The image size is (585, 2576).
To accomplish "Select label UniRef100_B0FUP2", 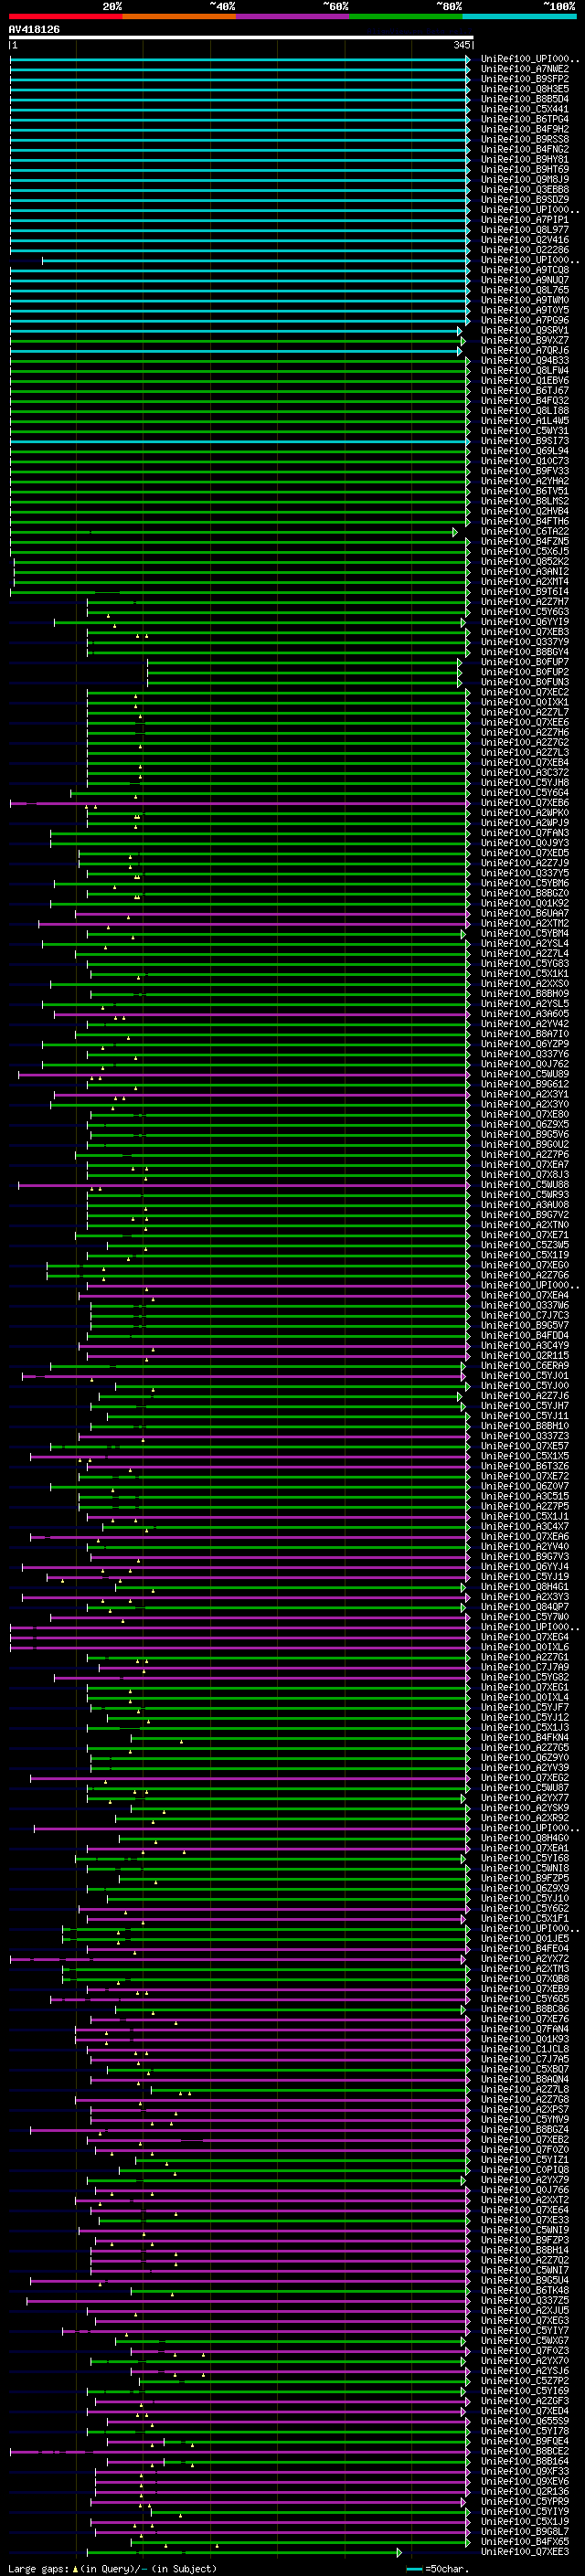I will 525,672.
